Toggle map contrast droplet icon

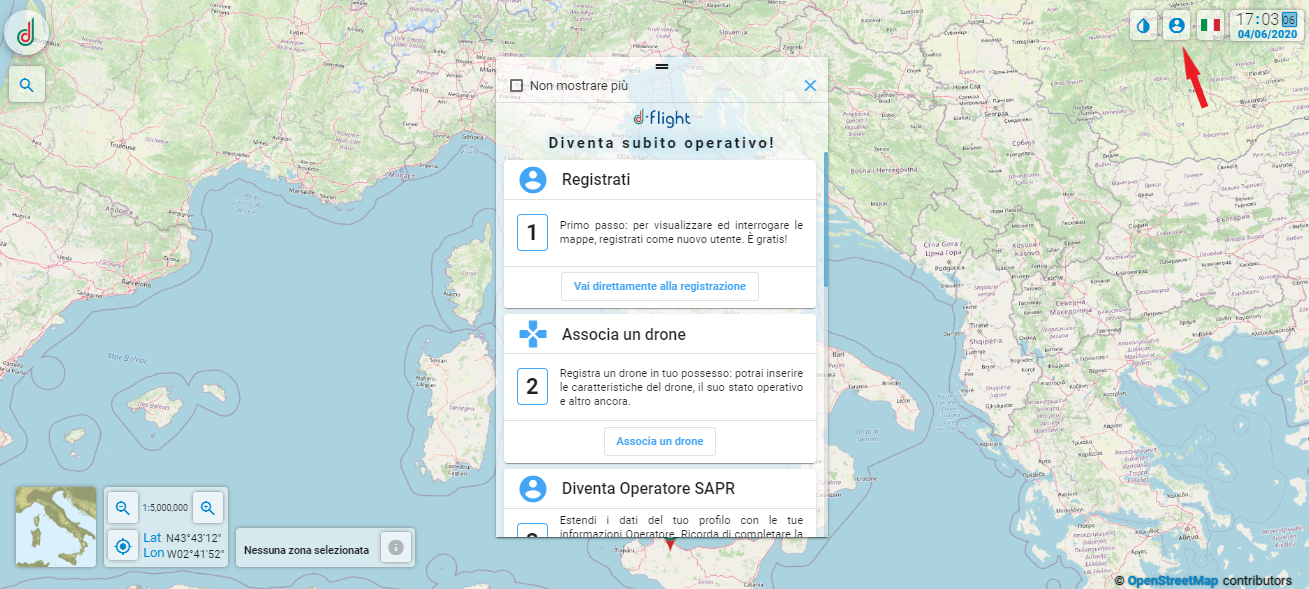pos(1143,25)
